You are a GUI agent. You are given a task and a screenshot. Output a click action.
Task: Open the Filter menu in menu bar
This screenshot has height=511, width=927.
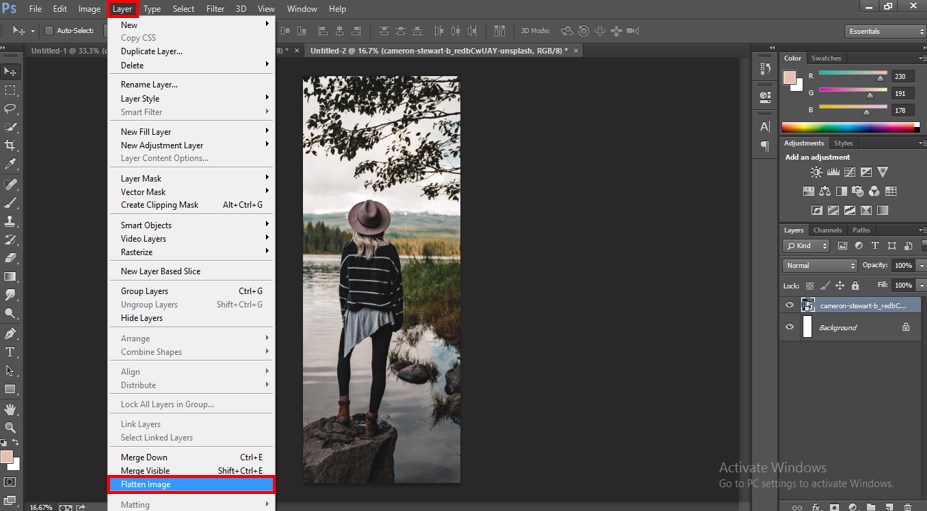click(x=215, y=9)
